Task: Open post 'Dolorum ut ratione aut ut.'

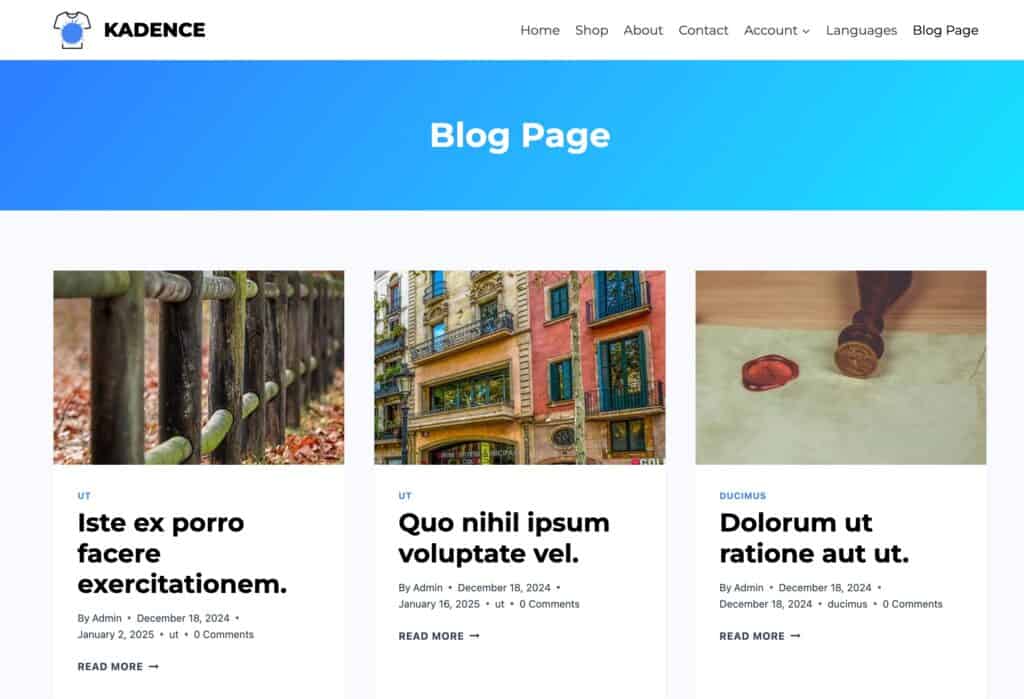Action: coord(814,538)
